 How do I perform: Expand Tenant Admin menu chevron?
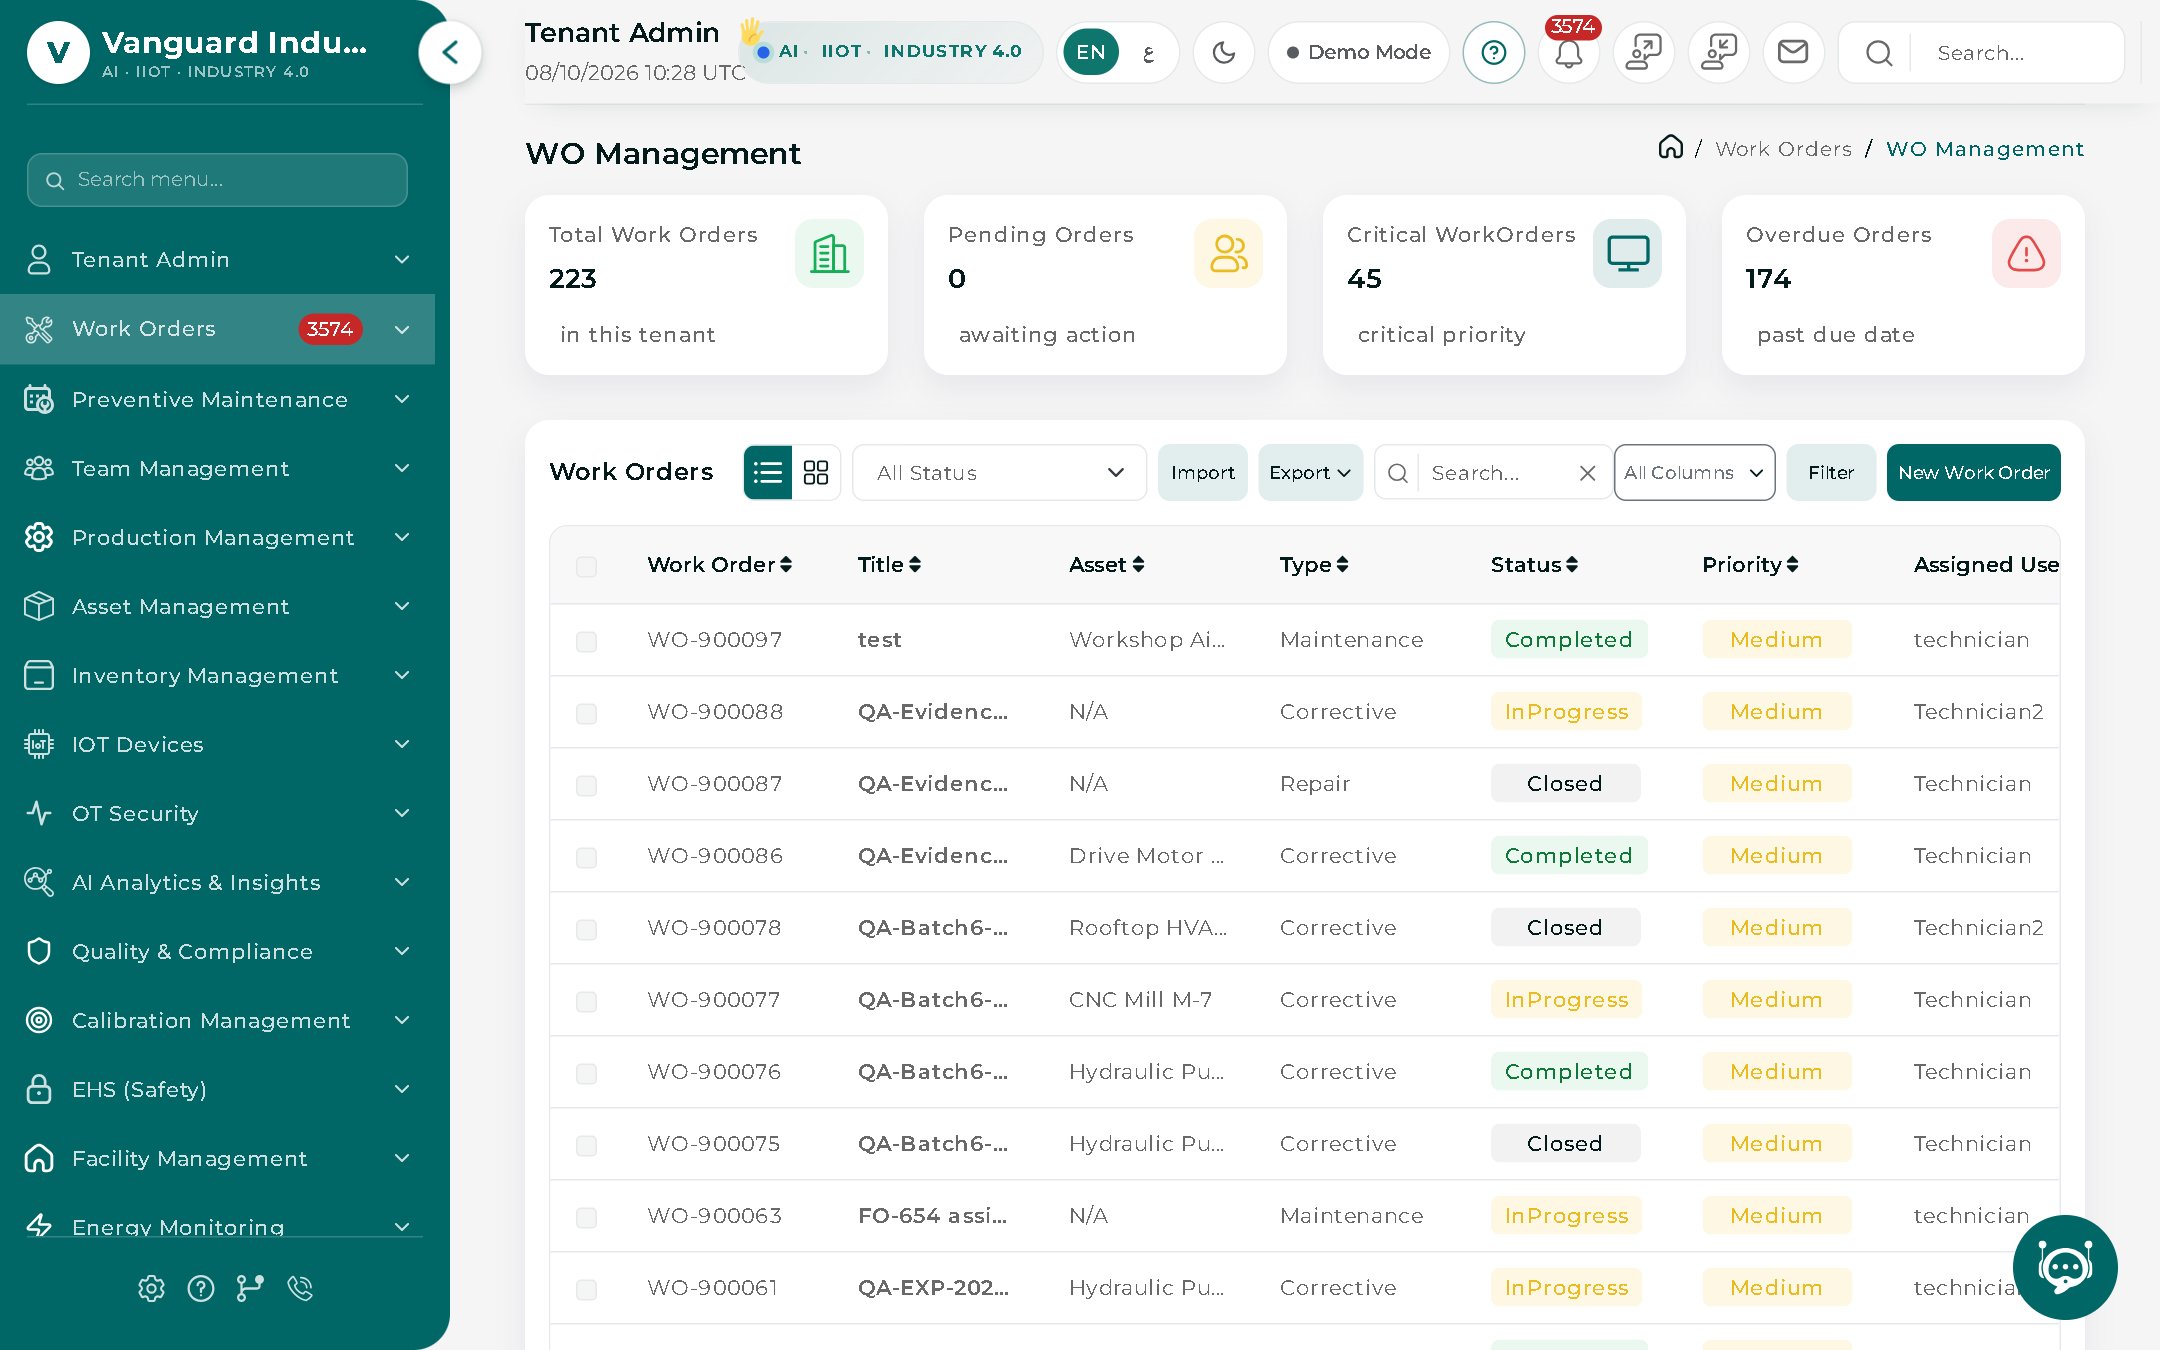402,259
